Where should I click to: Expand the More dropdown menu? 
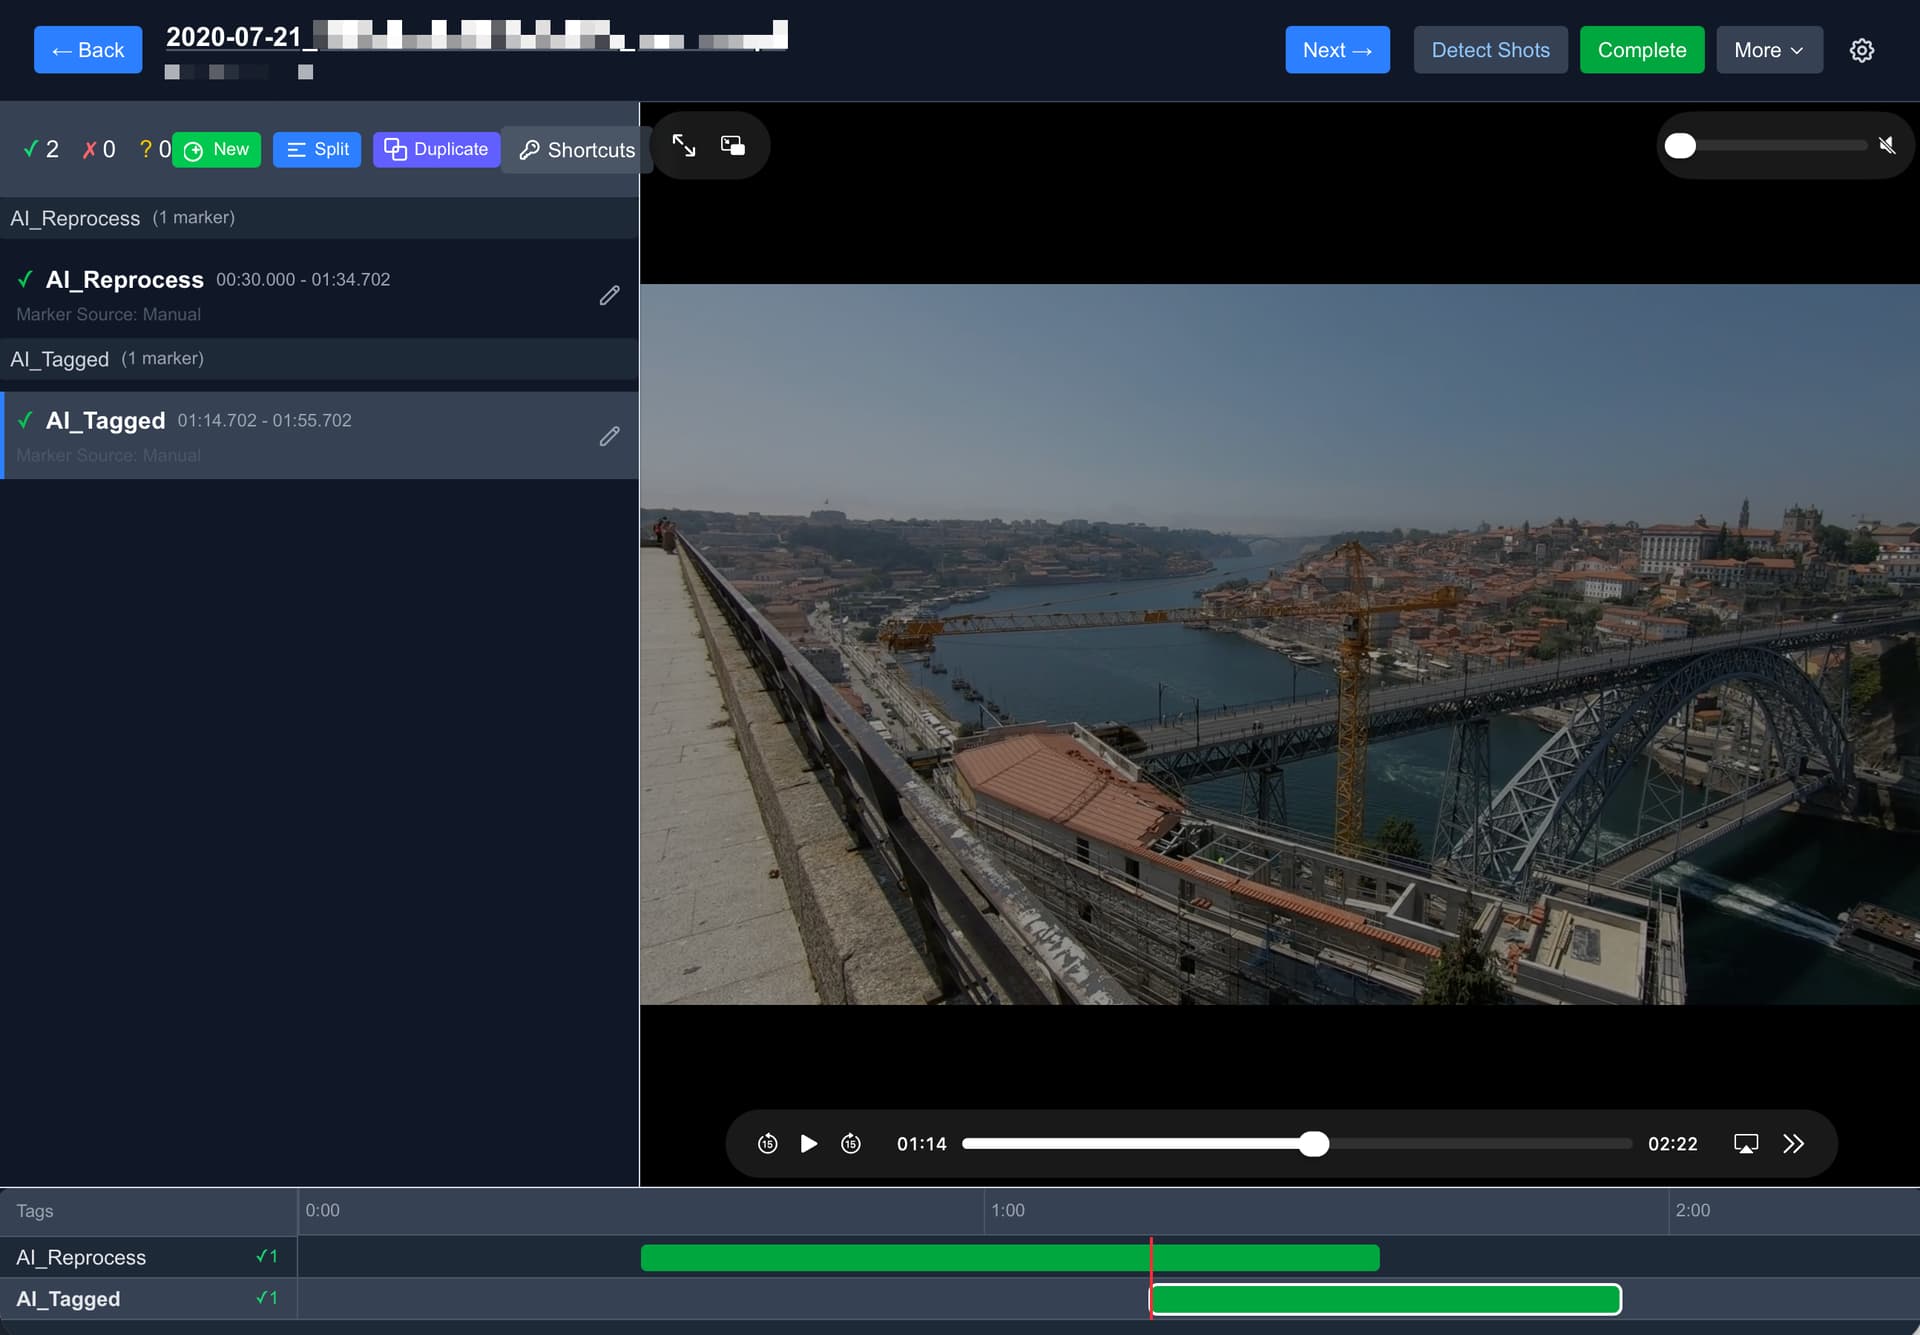pos(1768,50)
